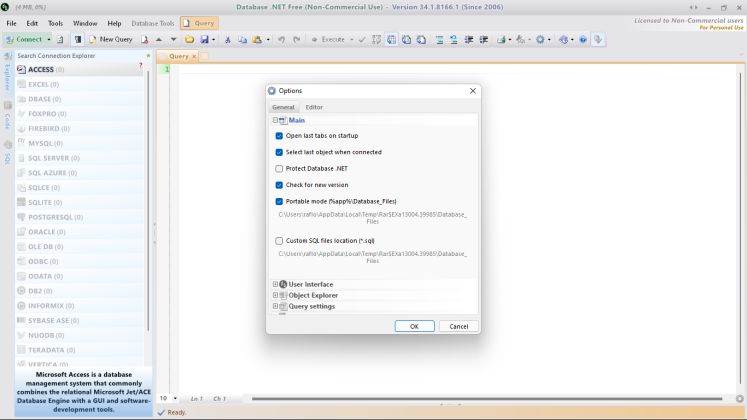The image size is (747, 420).
Task: Click the gear icon at editor bottom right
Action: (x=739, y=399)
